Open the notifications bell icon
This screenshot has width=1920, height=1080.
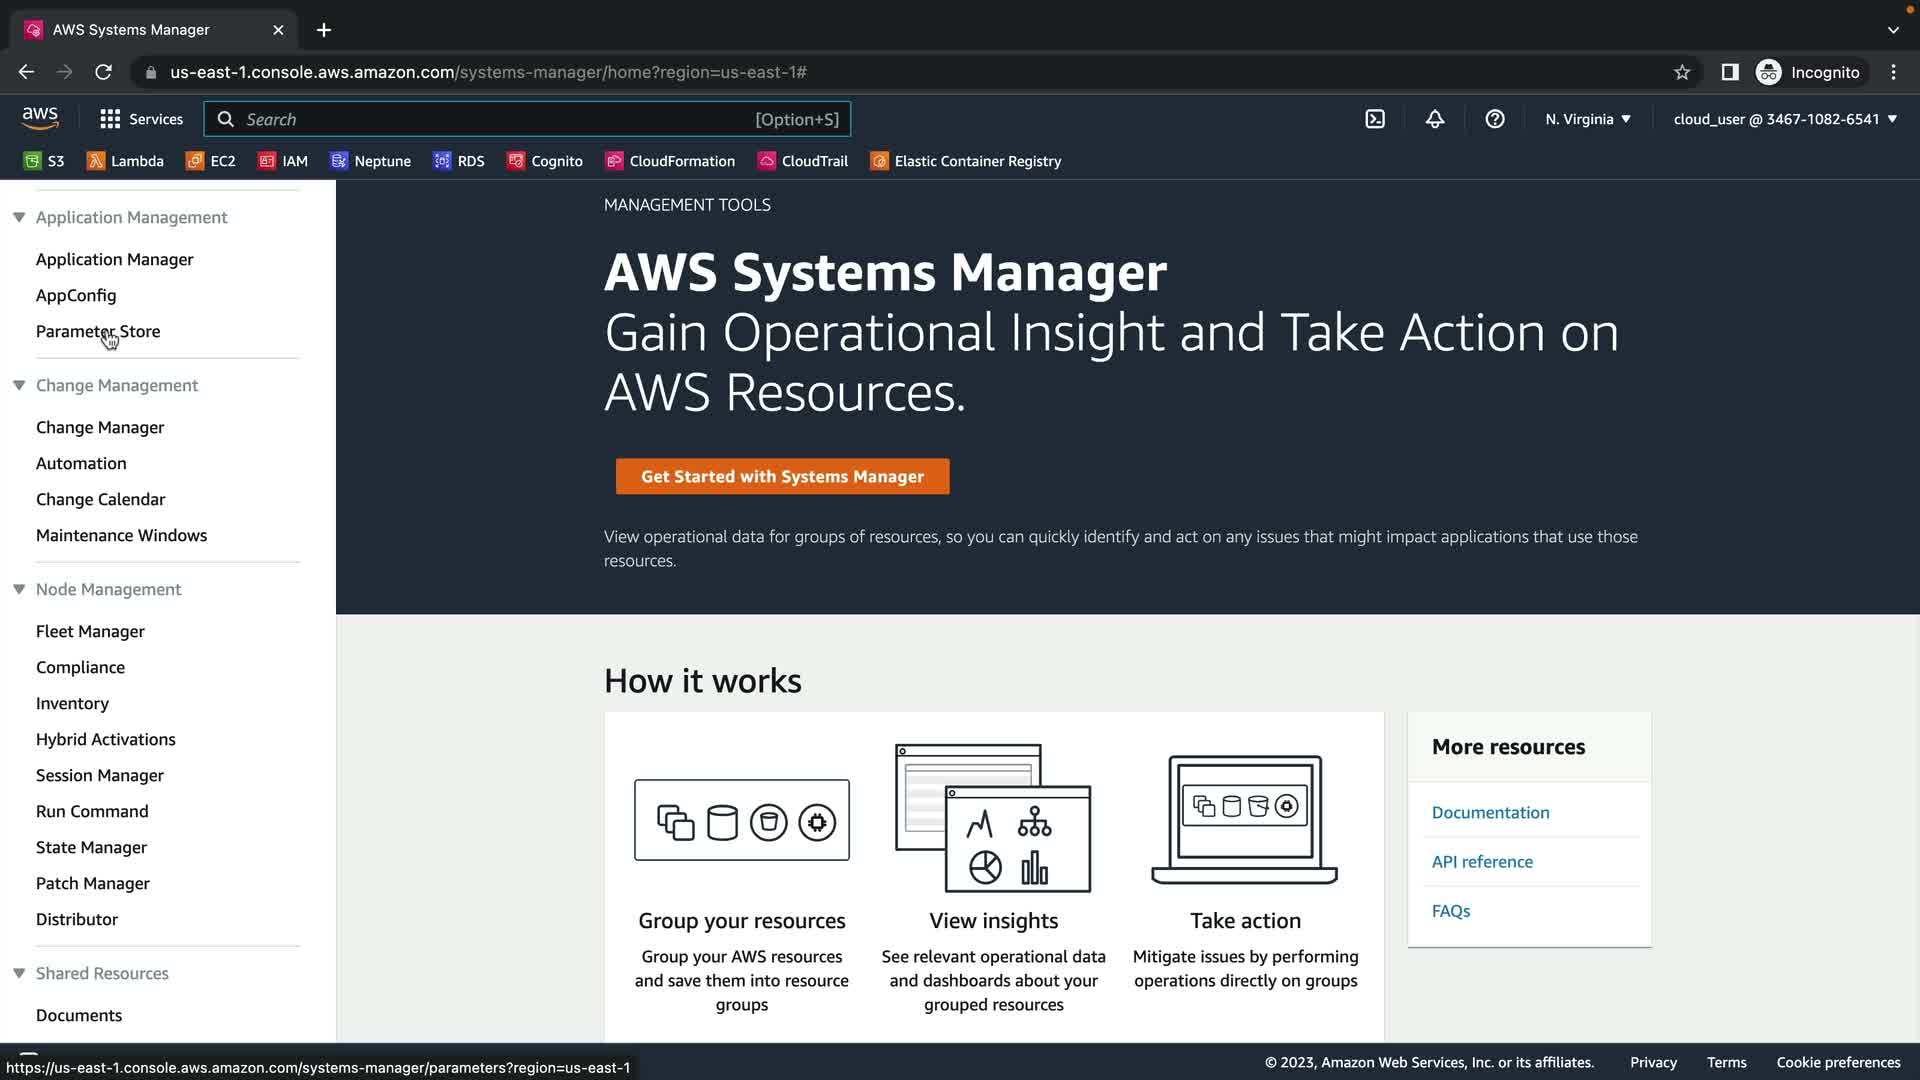click(x=1434, y=119)
